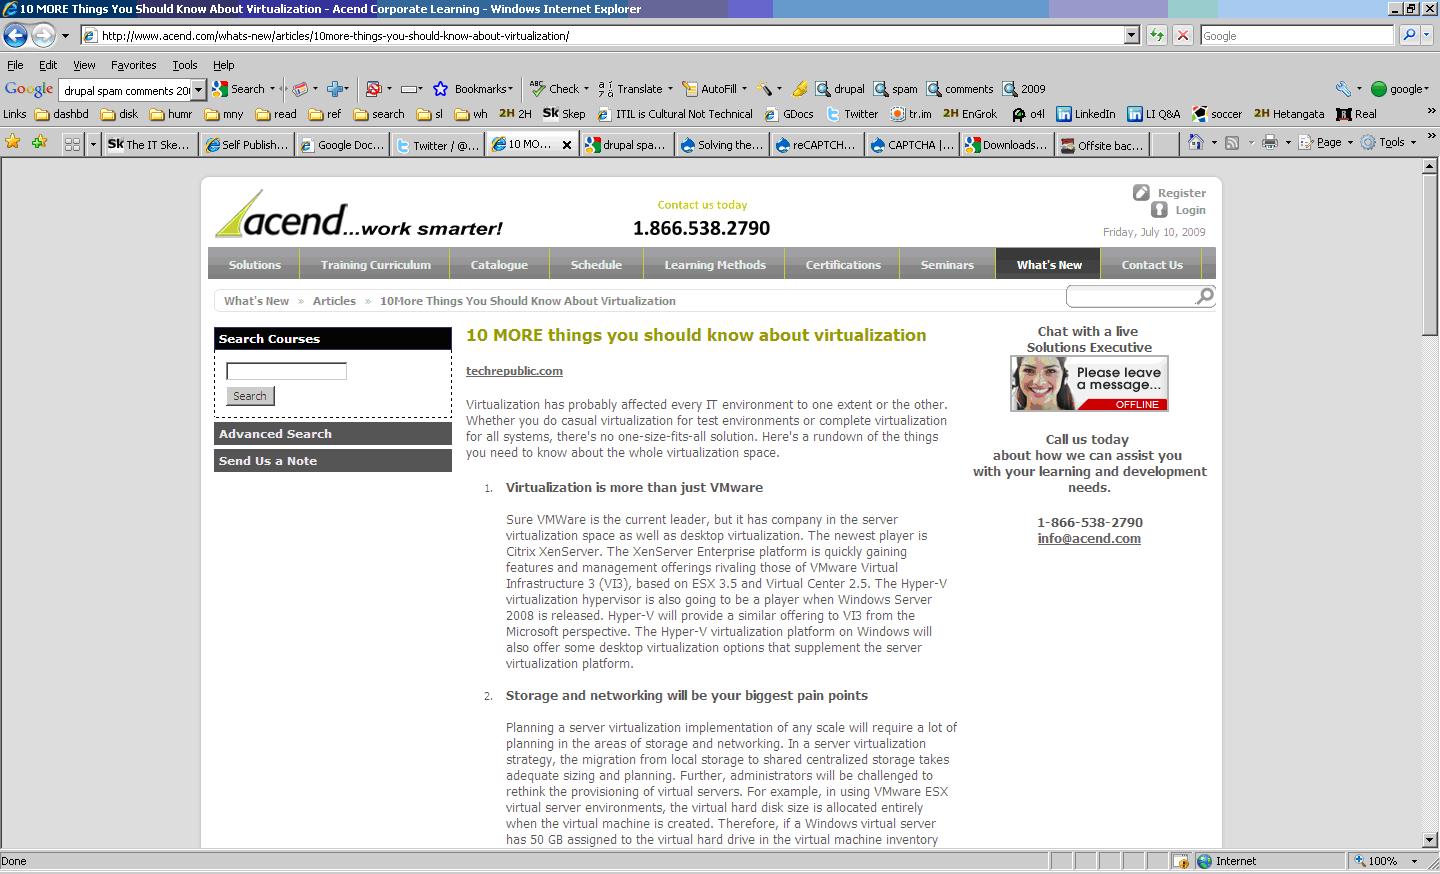Click the Login link

click(1190, 210)
